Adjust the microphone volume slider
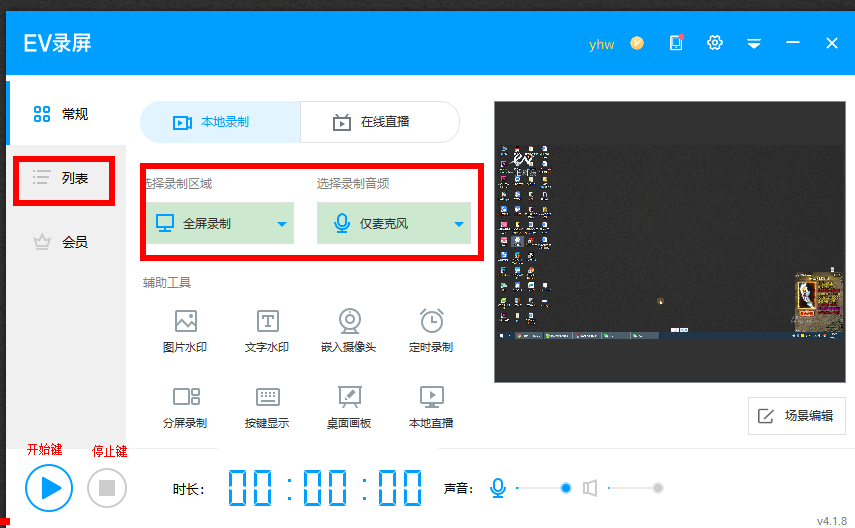The width and height of the screenshot is (855, 528). click(x=565, y=488)
